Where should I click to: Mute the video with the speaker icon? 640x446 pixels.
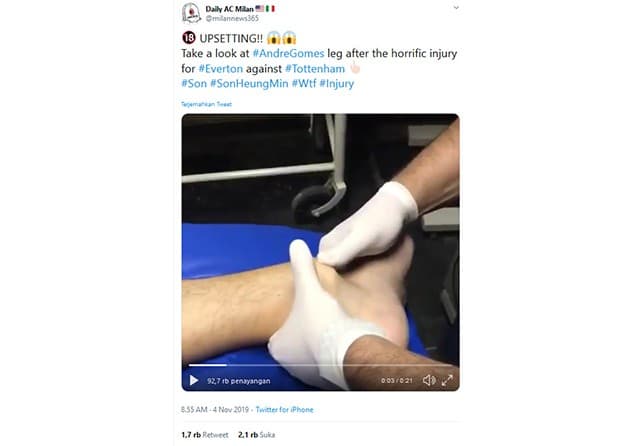click(x=429, y=380)
